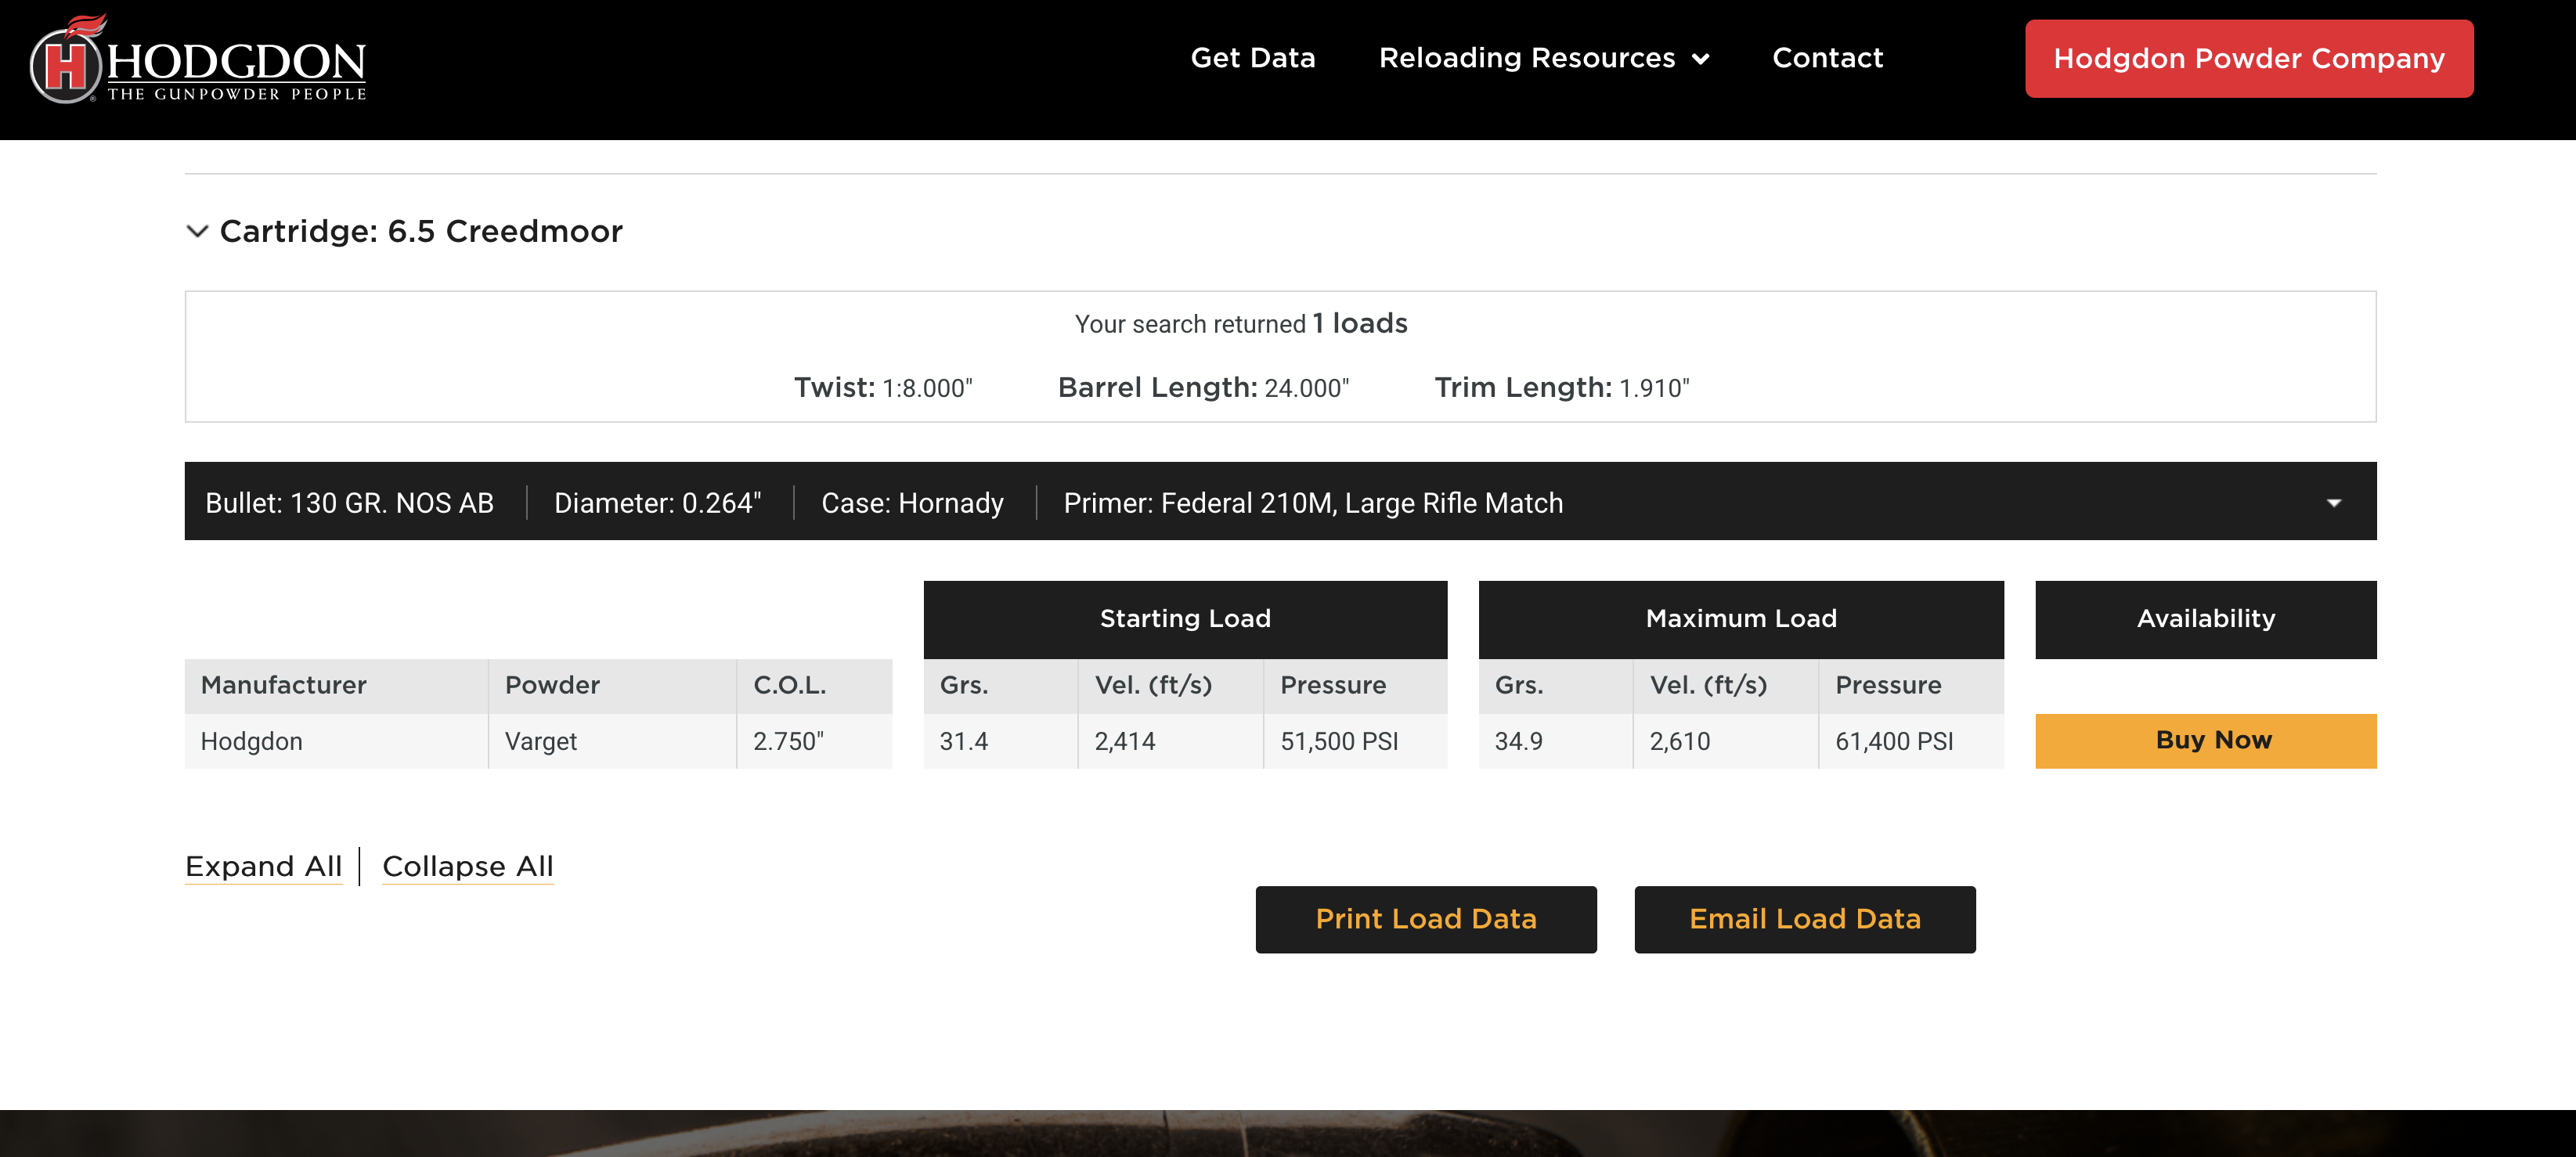Visit Hodgdon Powder Company site
This screenshot has width=2576, height=1157.
click(x=2249, y=59)
